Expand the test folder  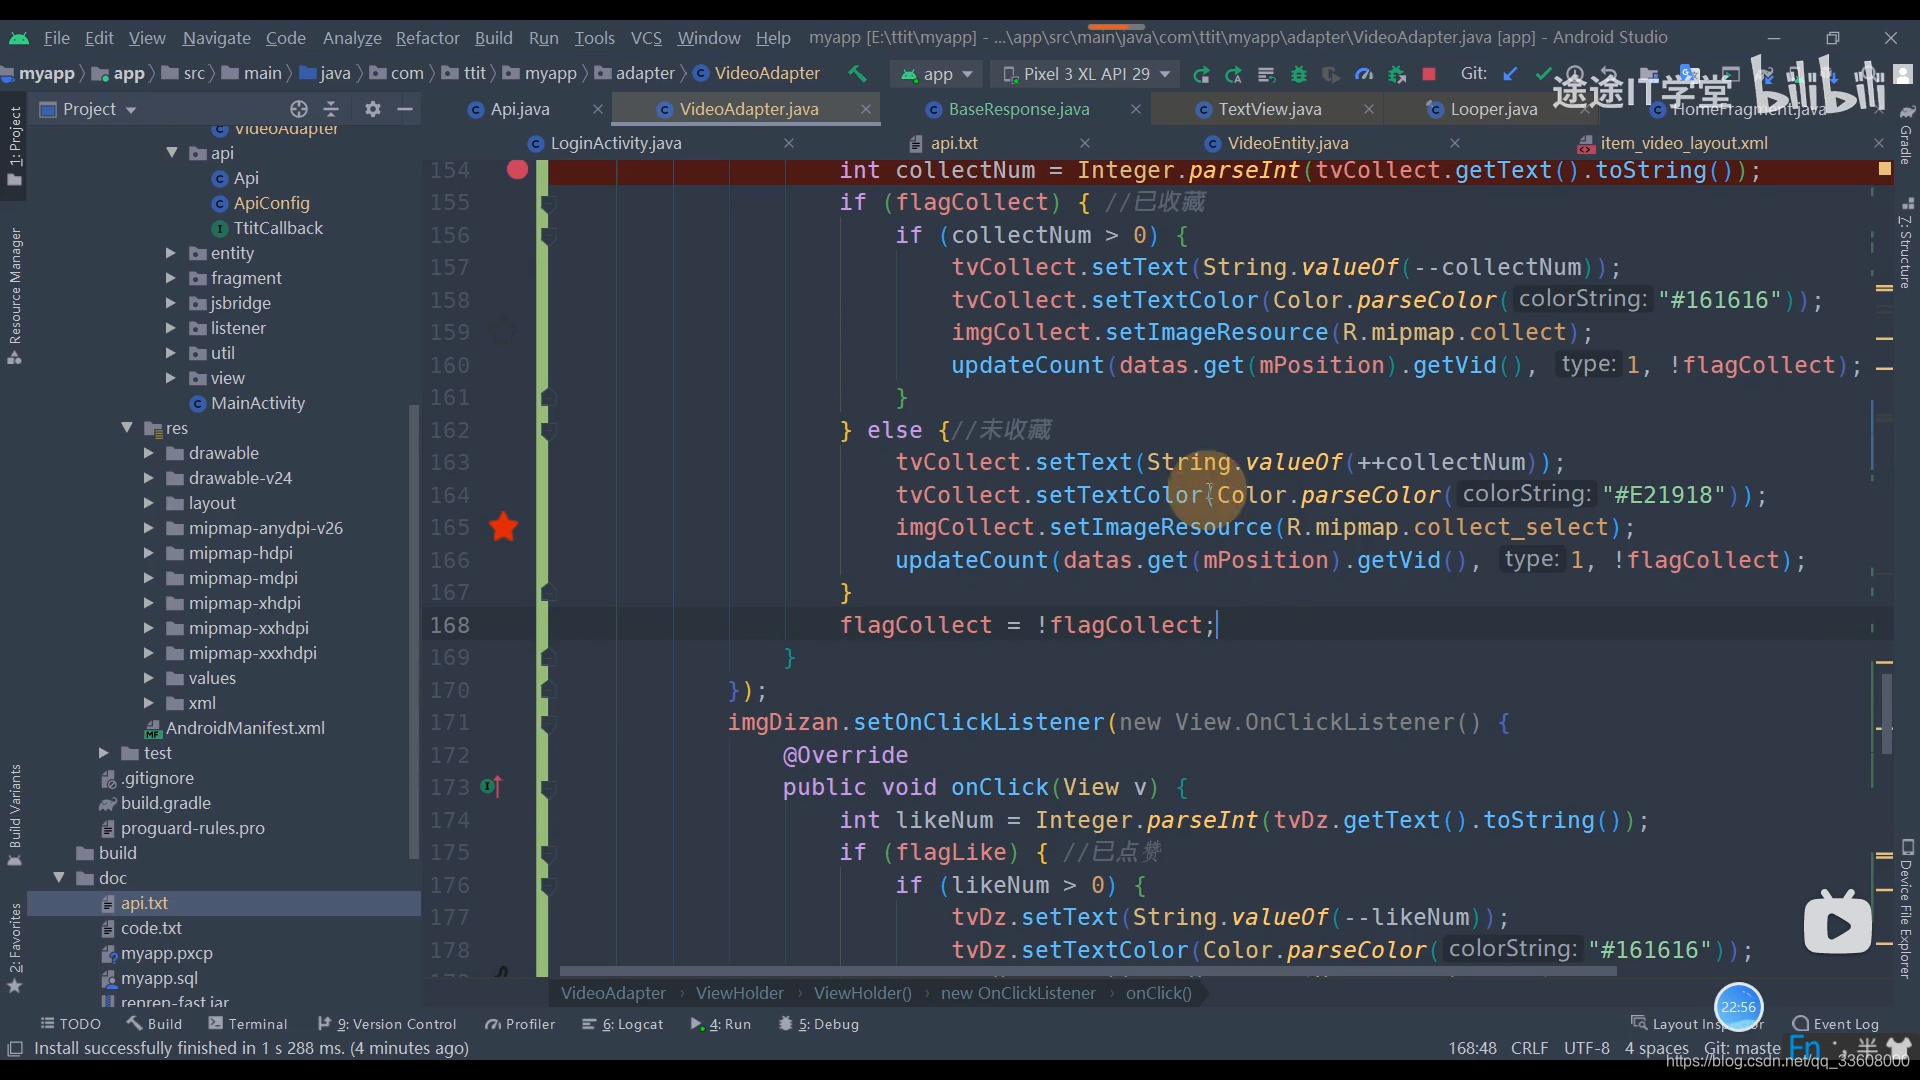[104, 753]
